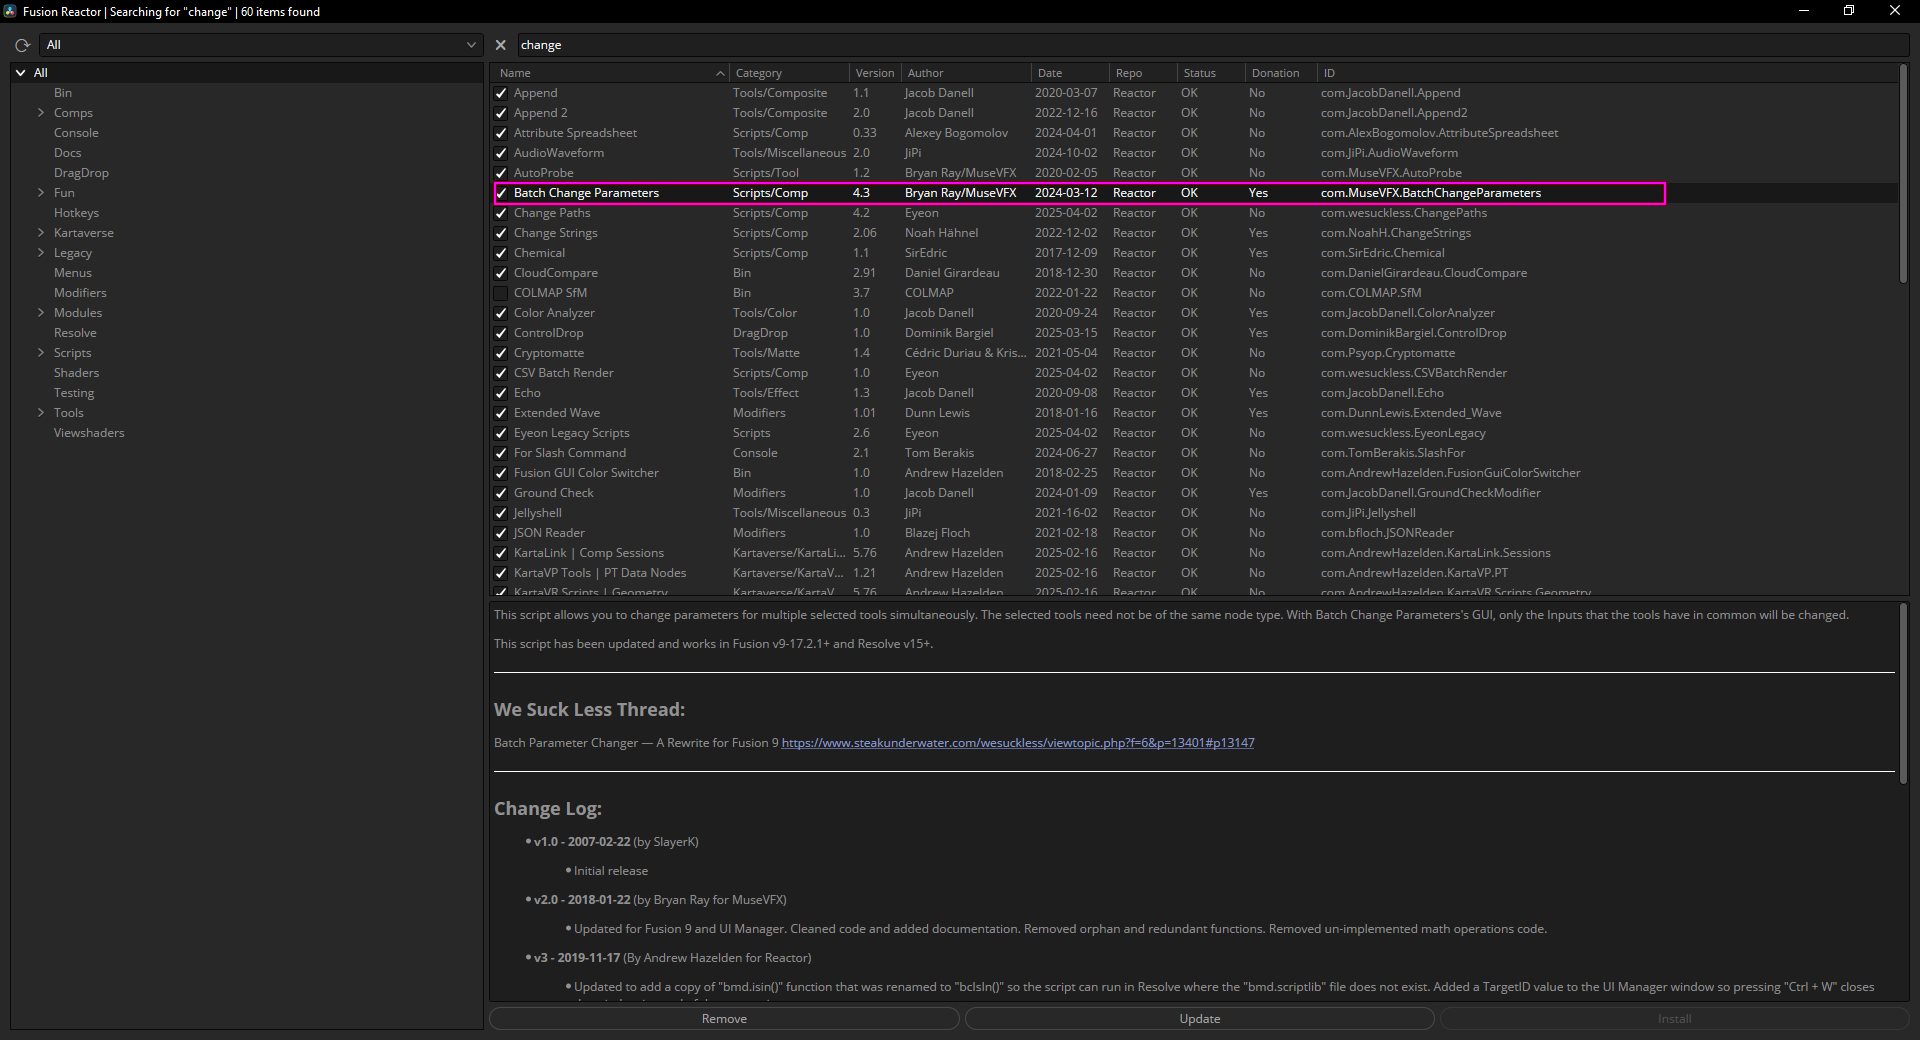Expand the Kartaverse category
The height and width of the screenshot is (1040, 1920).
click(41, 233)
